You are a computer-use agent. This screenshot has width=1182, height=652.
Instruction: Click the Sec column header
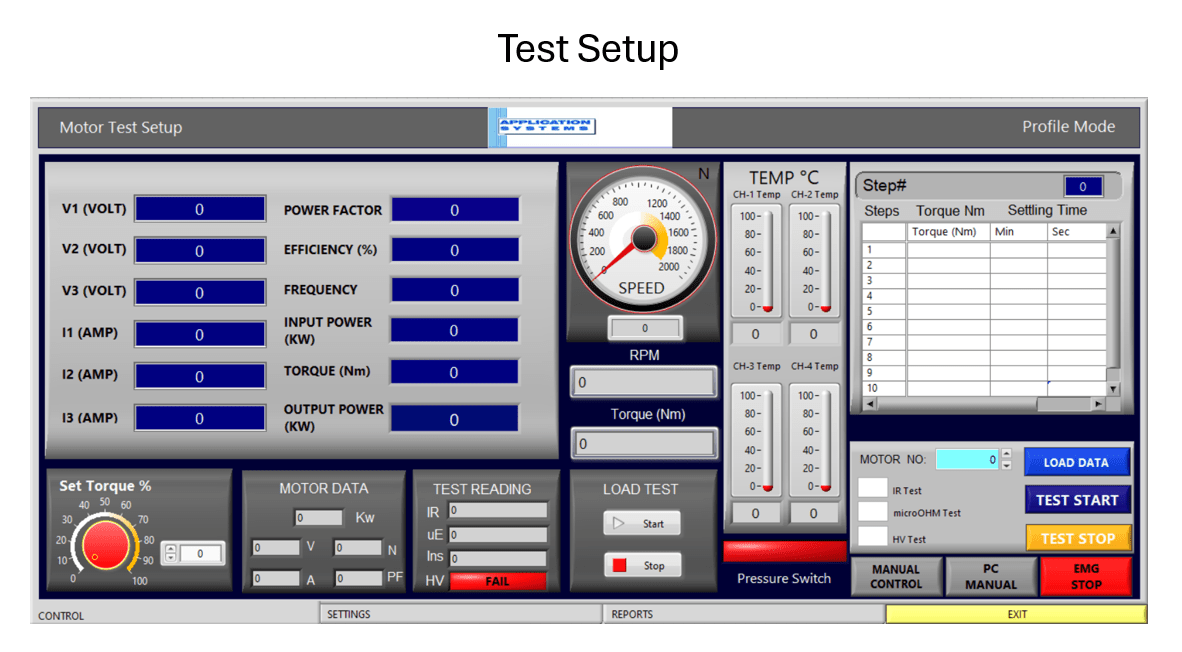(1076, 231)
